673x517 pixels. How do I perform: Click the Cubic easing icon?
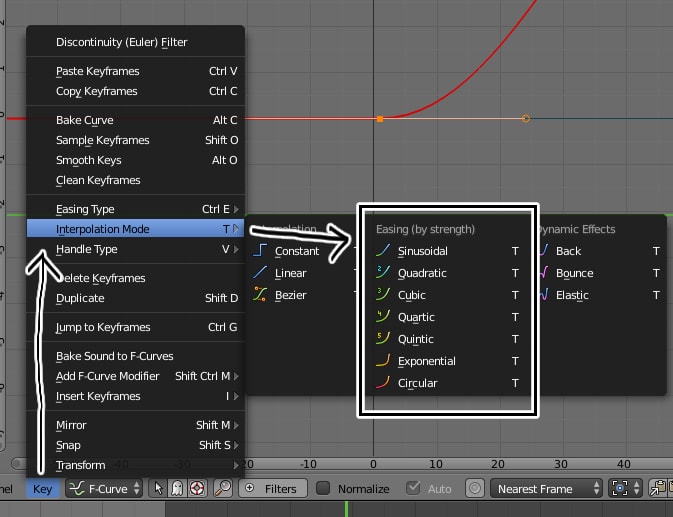(x=383, y=294)
